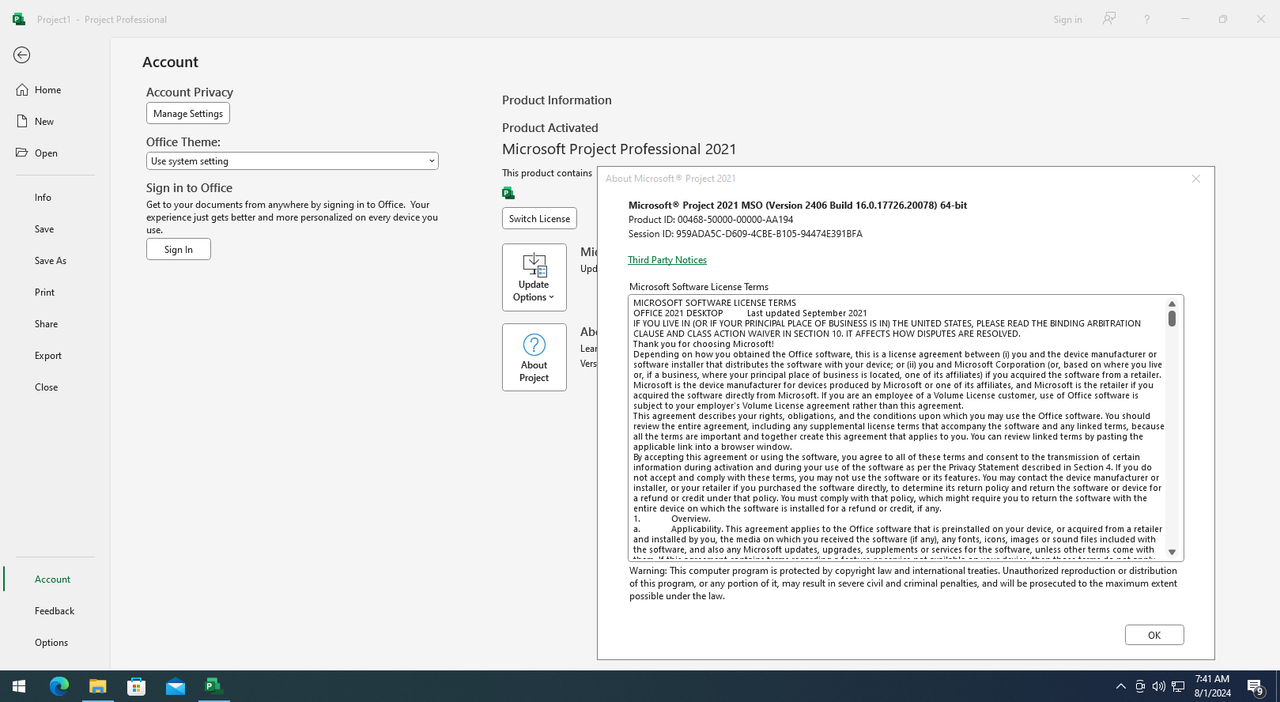Open Help via the question mark icon
The height and width of the screenshot is (702, 1280).
coord(1147,19)
